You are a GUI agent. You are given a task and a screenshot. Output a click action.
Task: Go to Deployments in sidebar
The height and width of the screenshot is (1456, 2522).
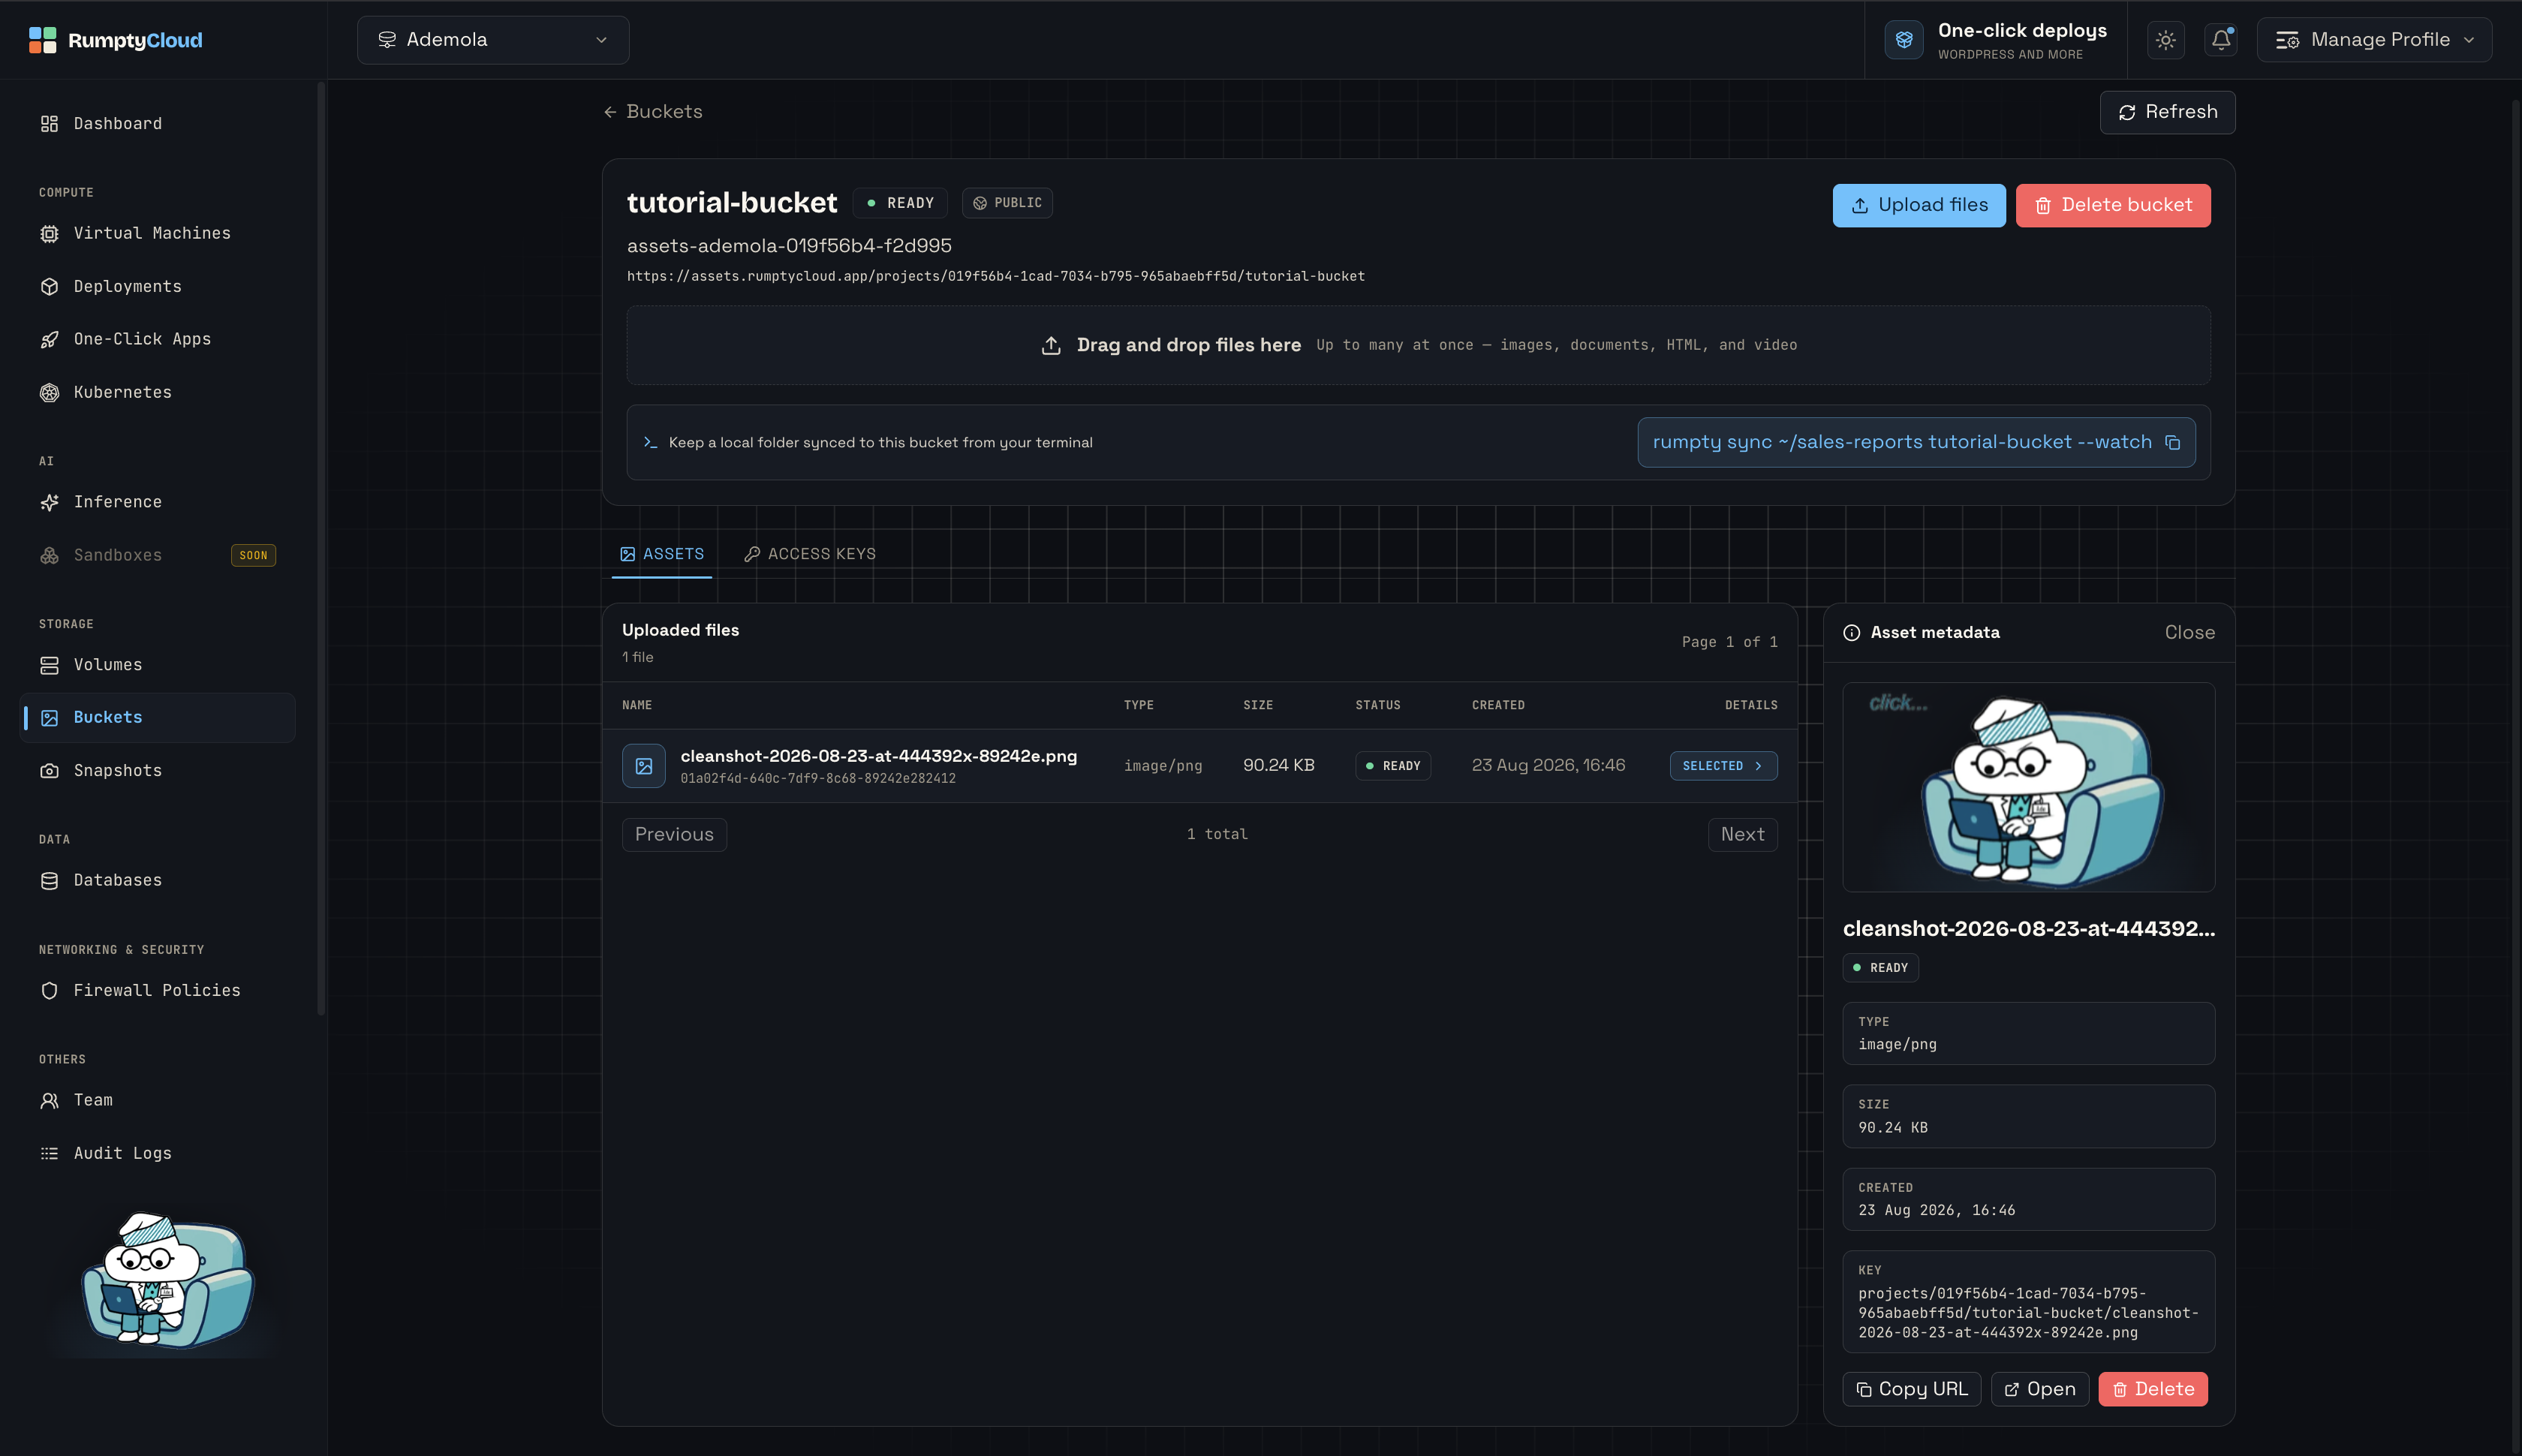[x=158, y=286]
